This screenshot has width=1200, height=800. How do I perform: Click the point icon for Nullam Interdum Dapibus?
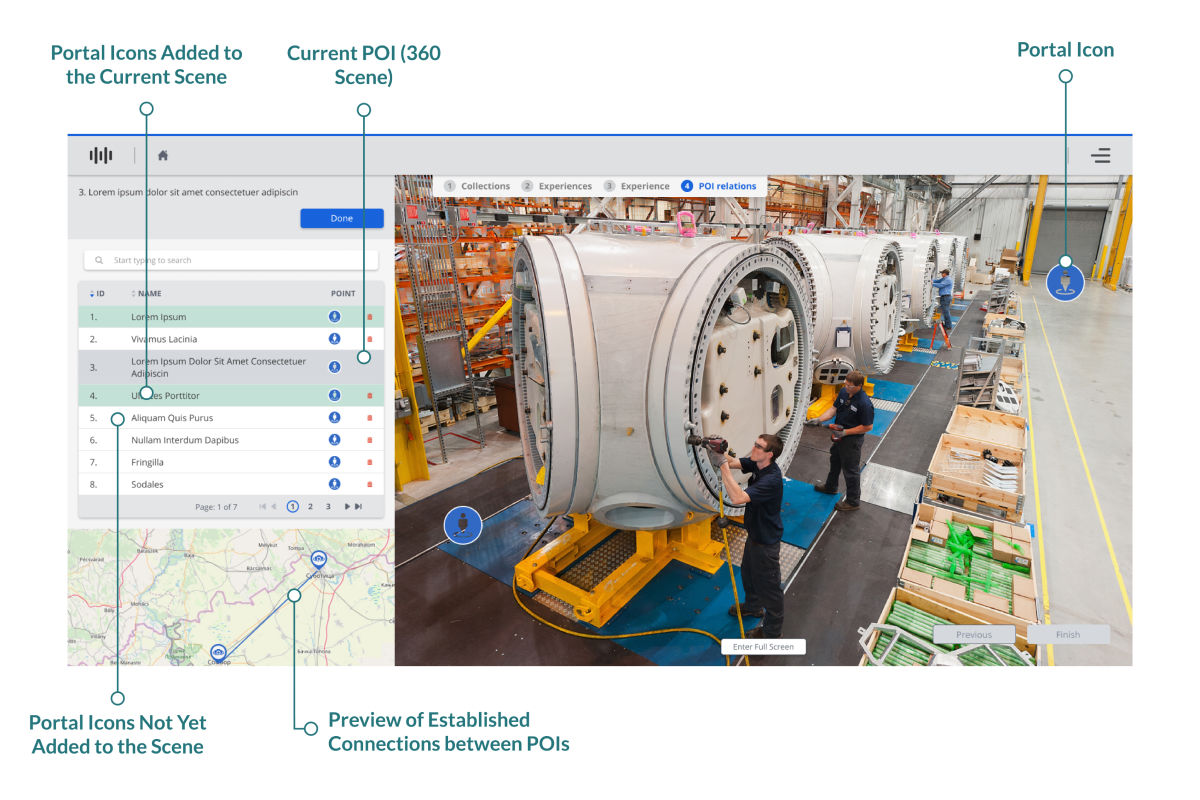tap(334, 440)
